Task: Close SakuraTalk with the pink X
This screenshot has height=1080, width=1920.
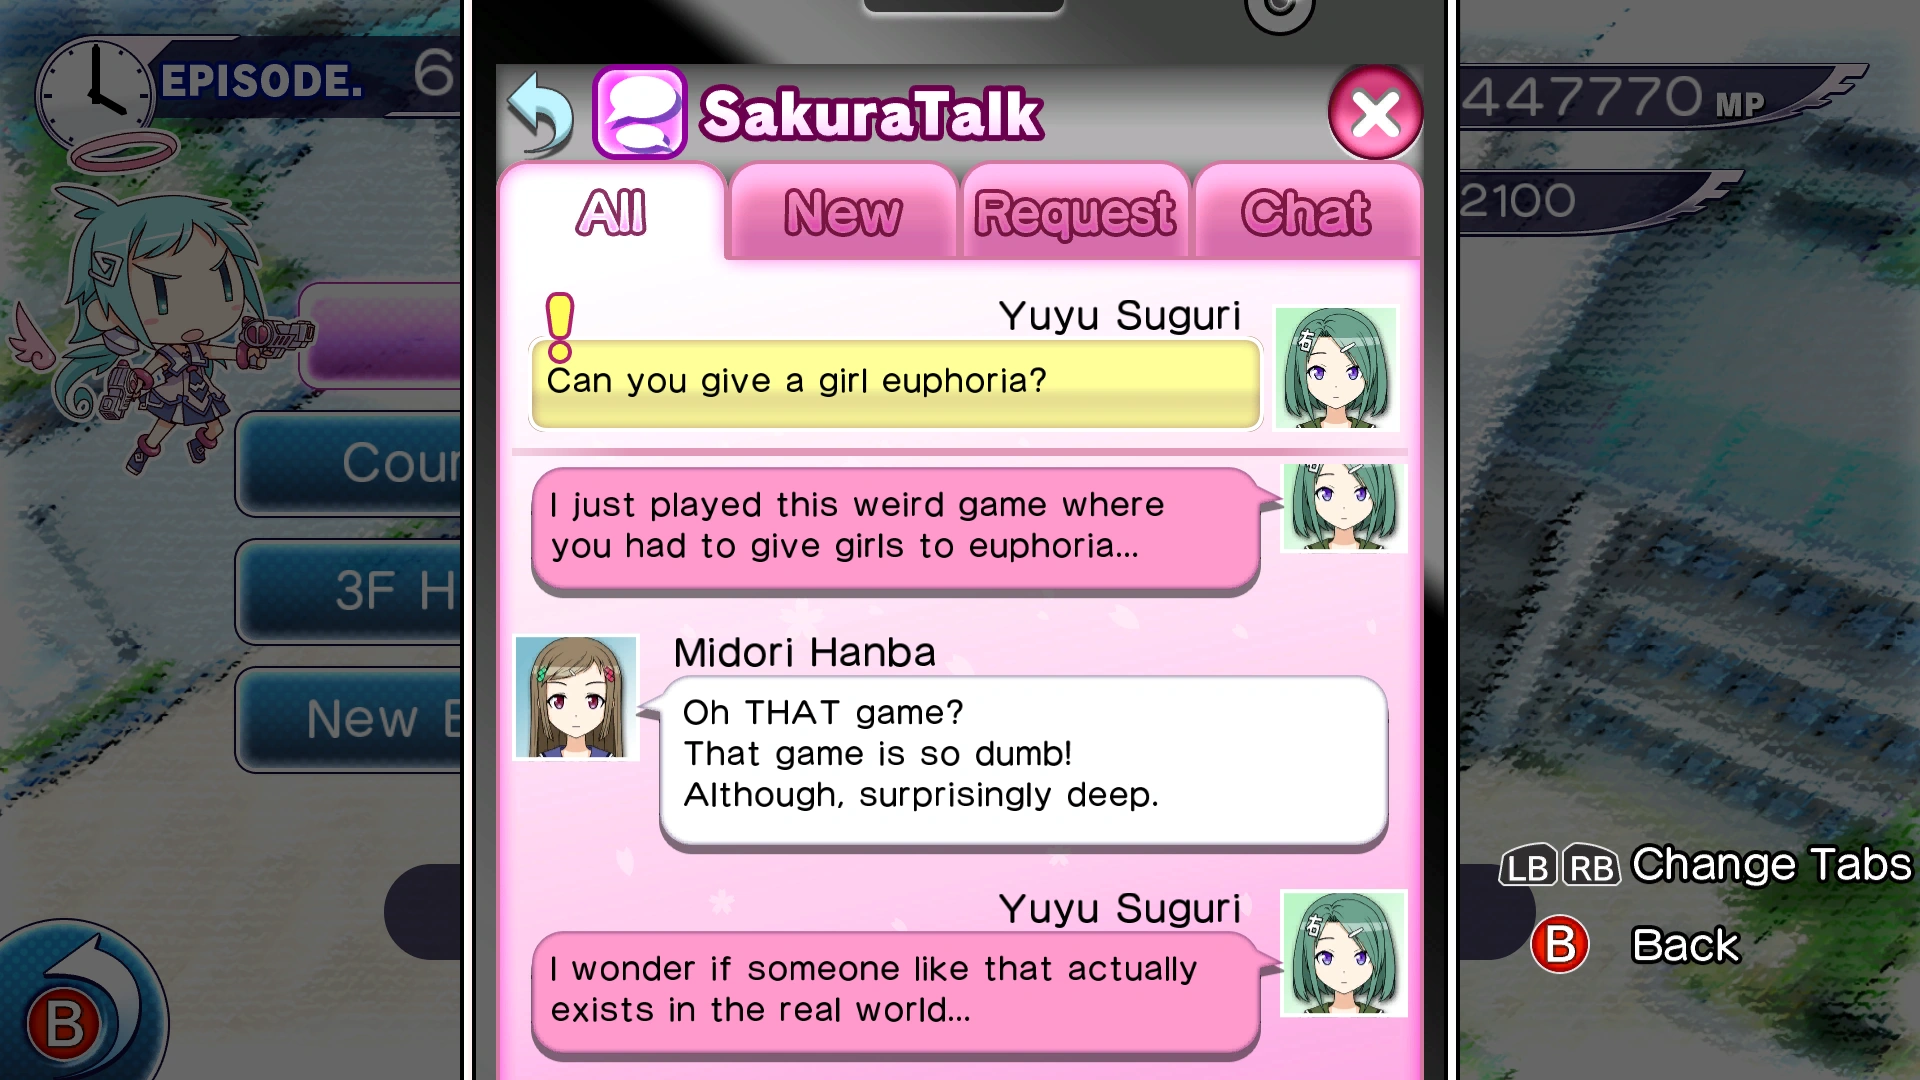Action: click(x=1376, y=113)
